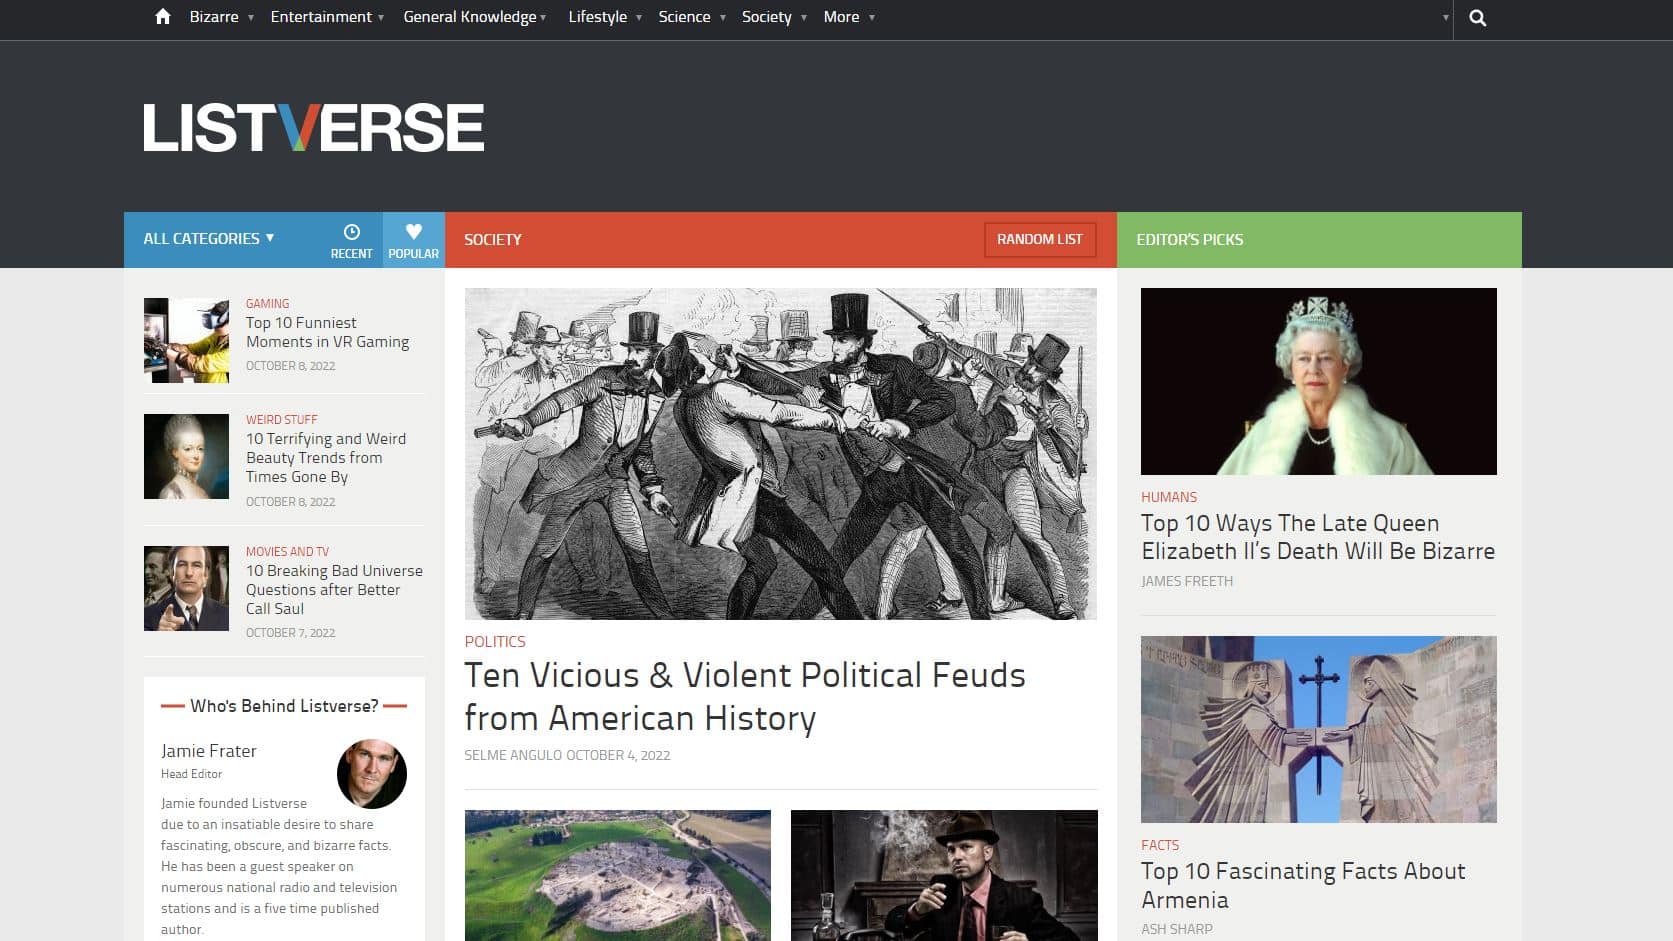Open Top 10 Fascinating Facts About Armenia
This screenshot has height=941, width=1673.
tap(1303, 885)
